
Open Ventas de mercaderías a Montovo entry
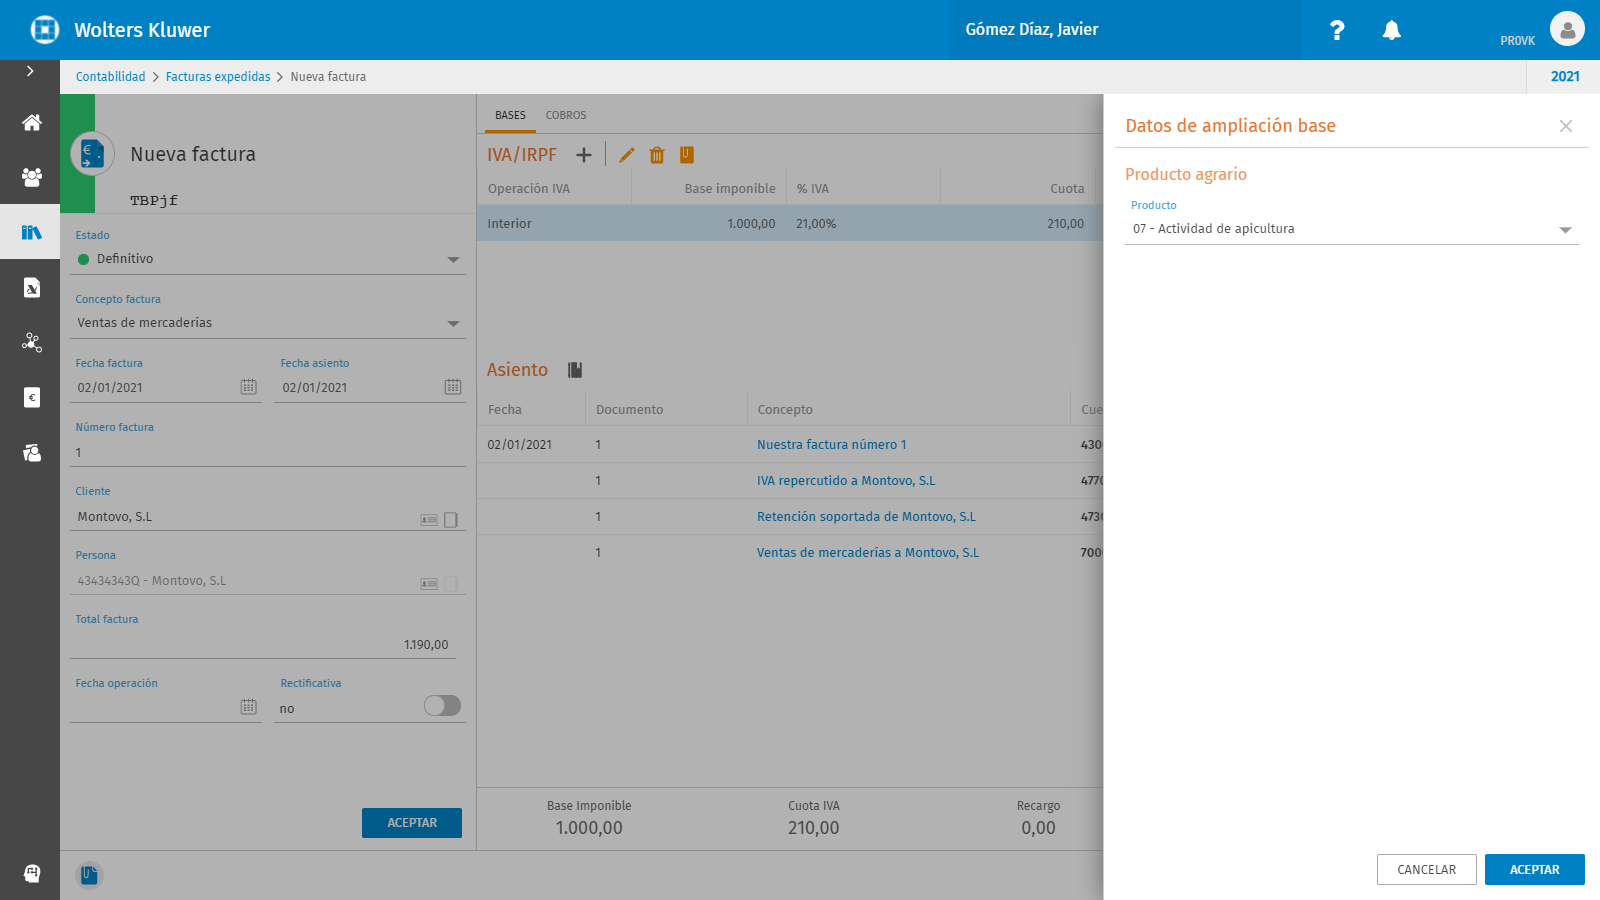click(868, 553)
